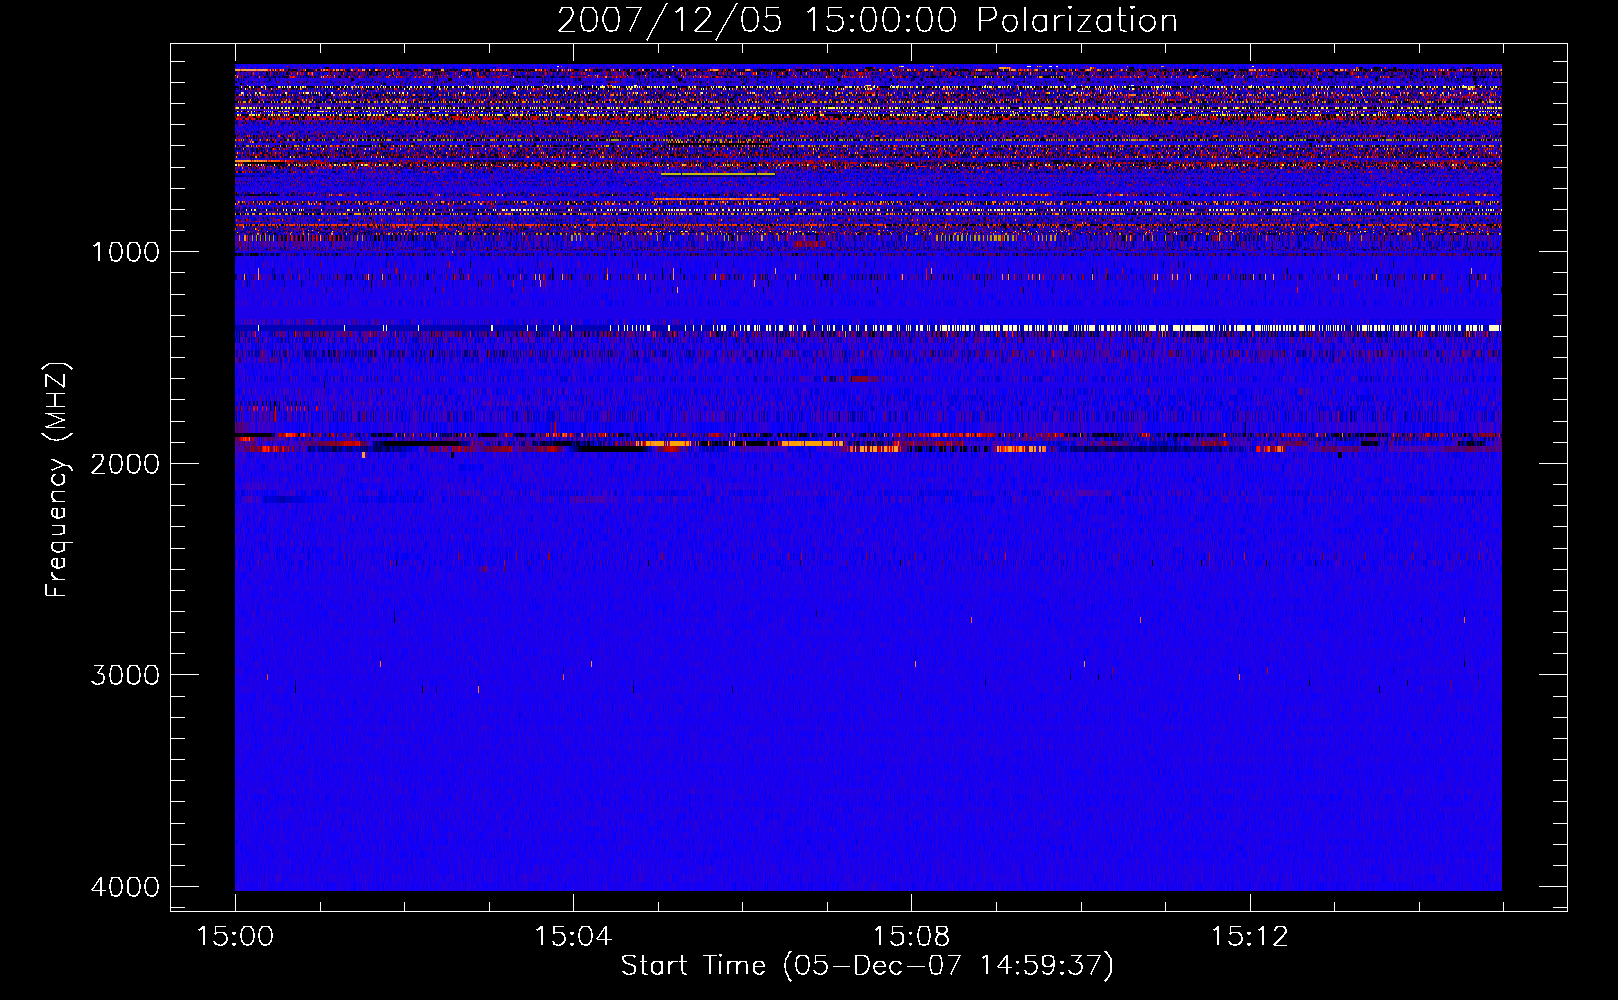Click the 15:12 time tick label
This screenshot has width=1618, height=1000.
[x=1249, y=937]
